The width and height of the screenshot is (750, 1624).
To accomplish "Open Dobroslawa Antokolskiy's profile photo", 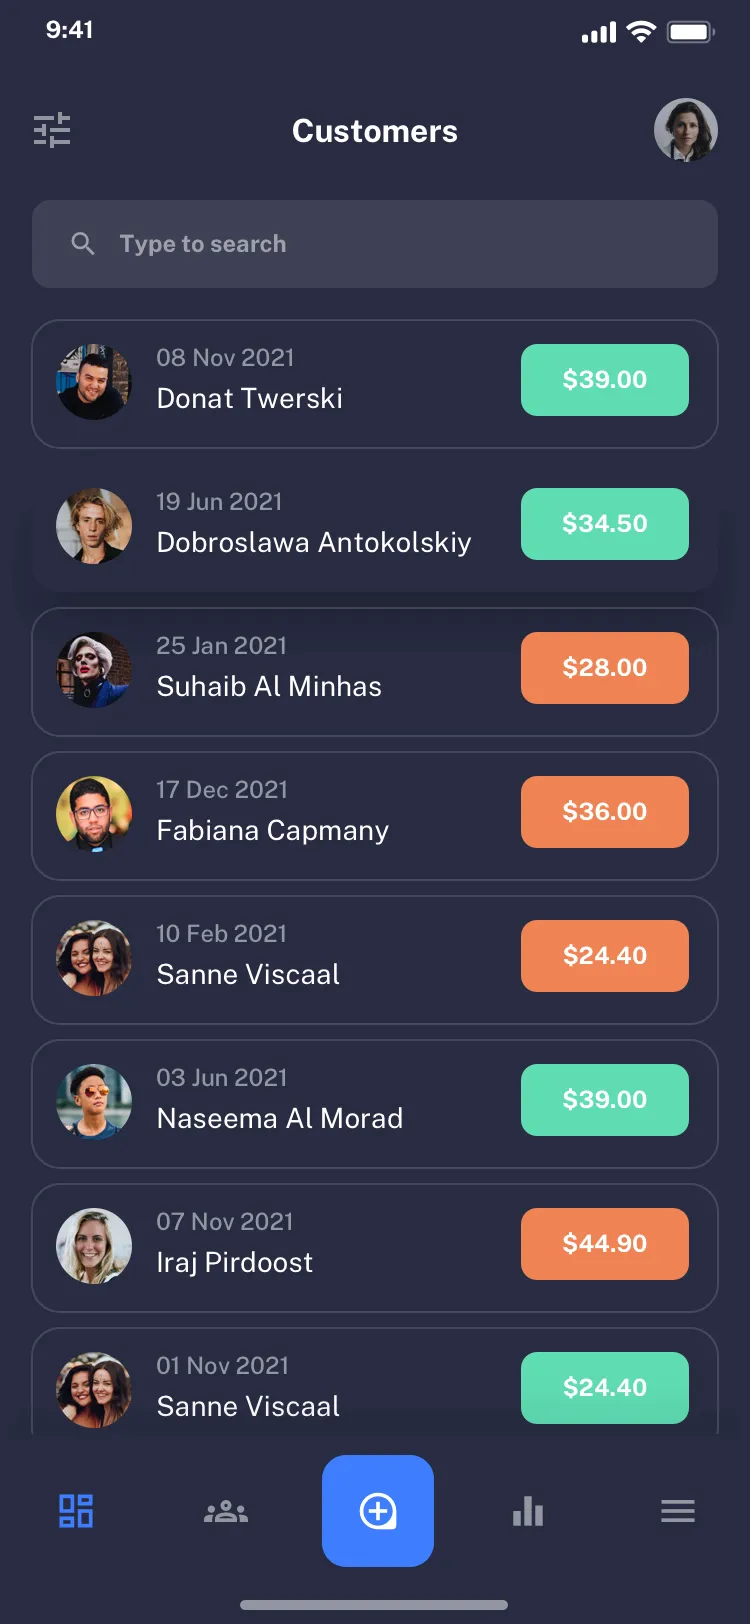I will tap(93, 525).
